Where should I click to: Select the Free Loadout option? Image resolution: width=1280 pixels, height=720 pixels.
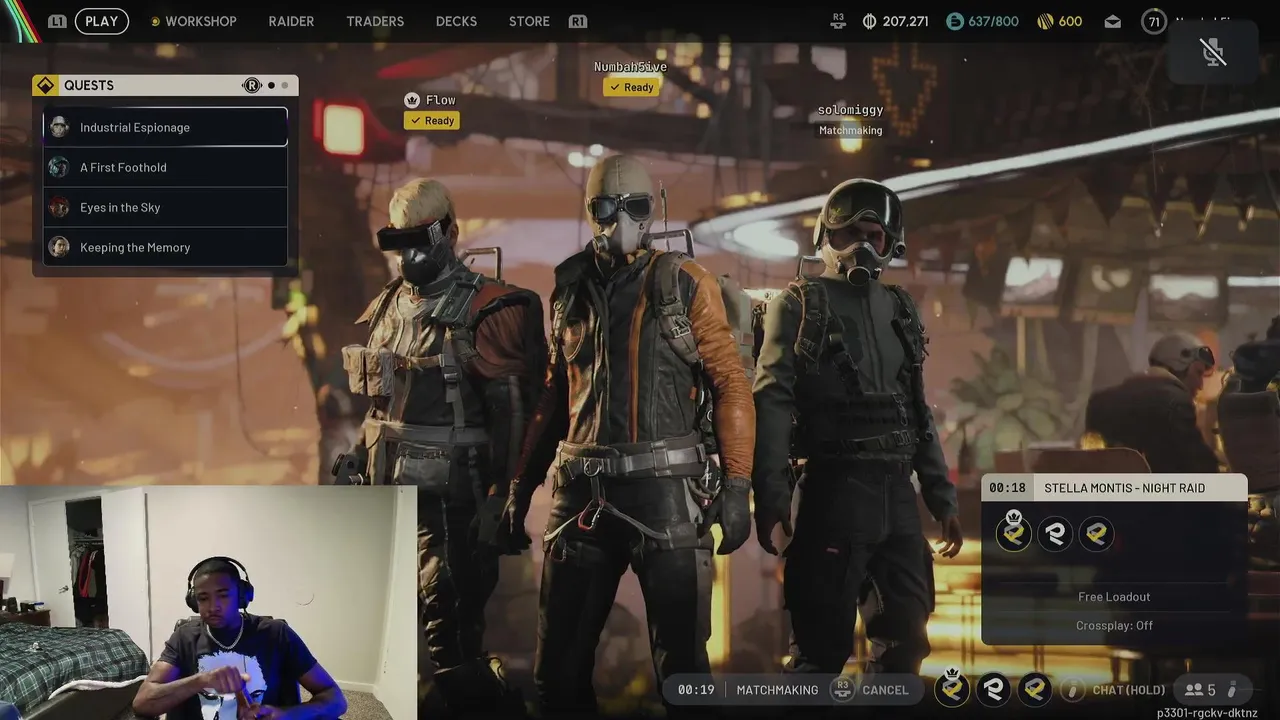(1114, 597)
